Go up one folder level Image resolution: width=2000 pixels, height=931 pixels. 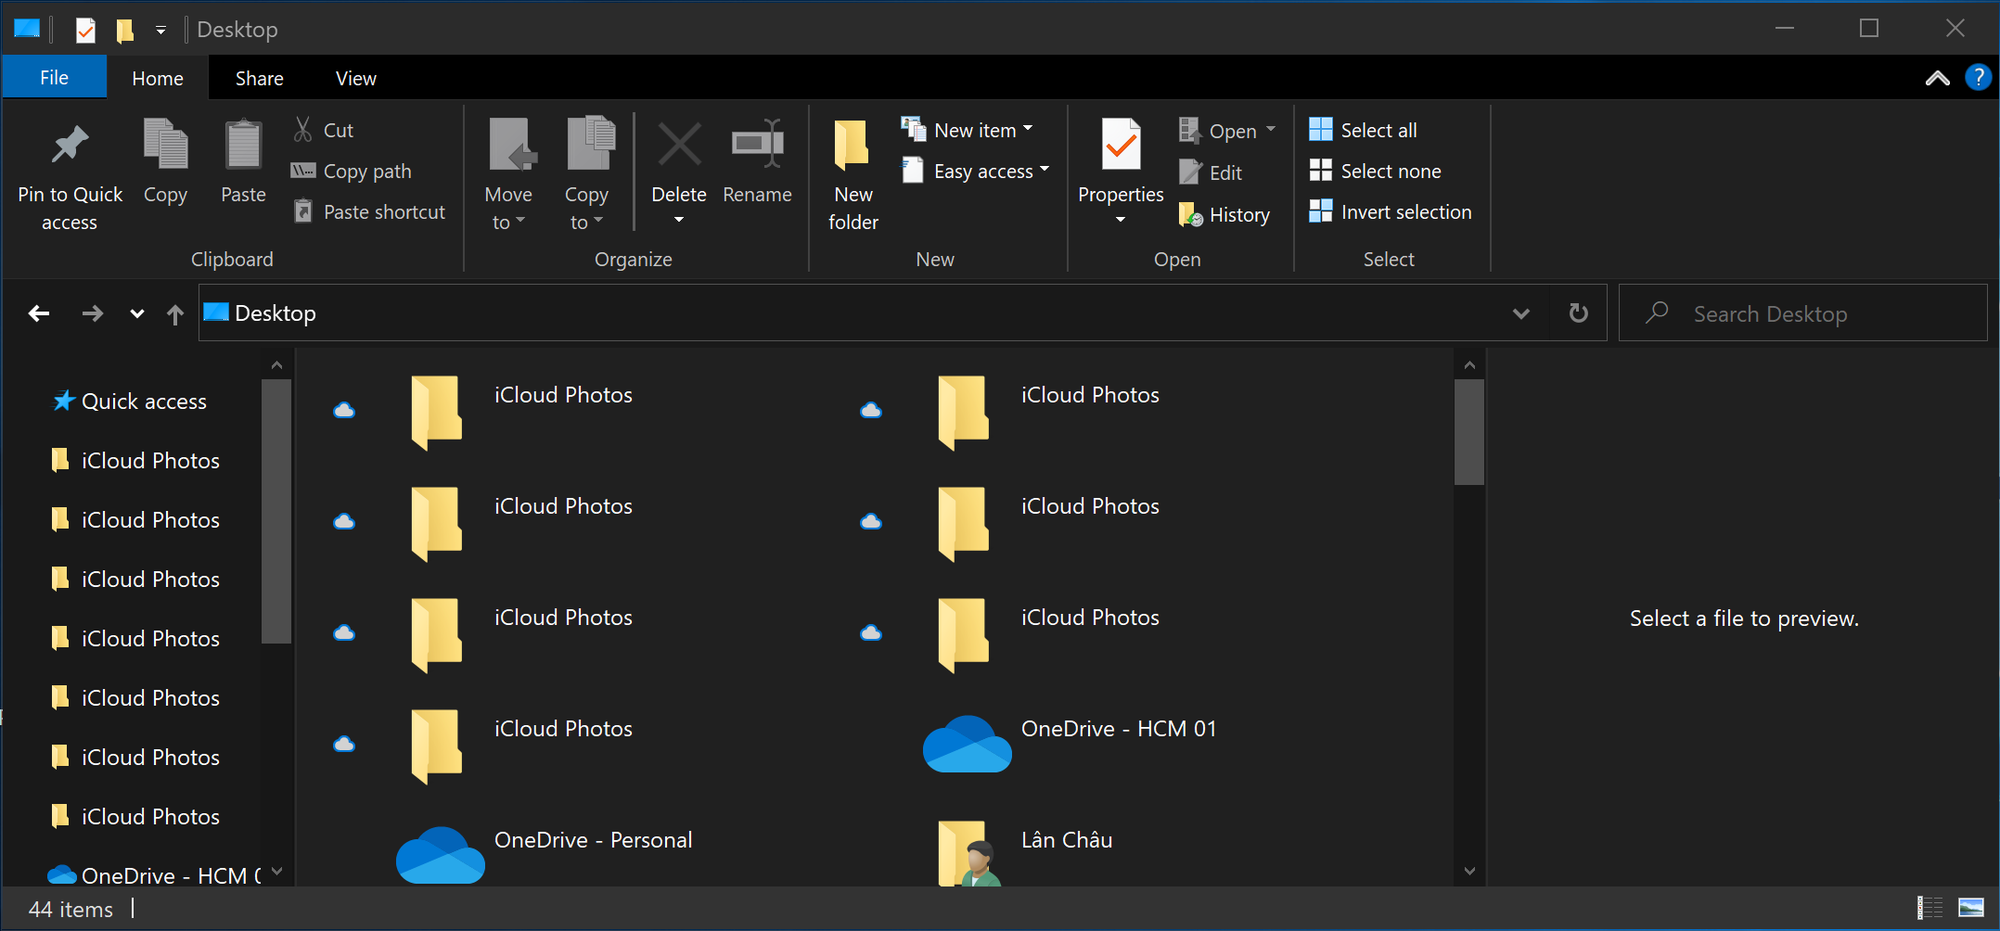(175, 314)
